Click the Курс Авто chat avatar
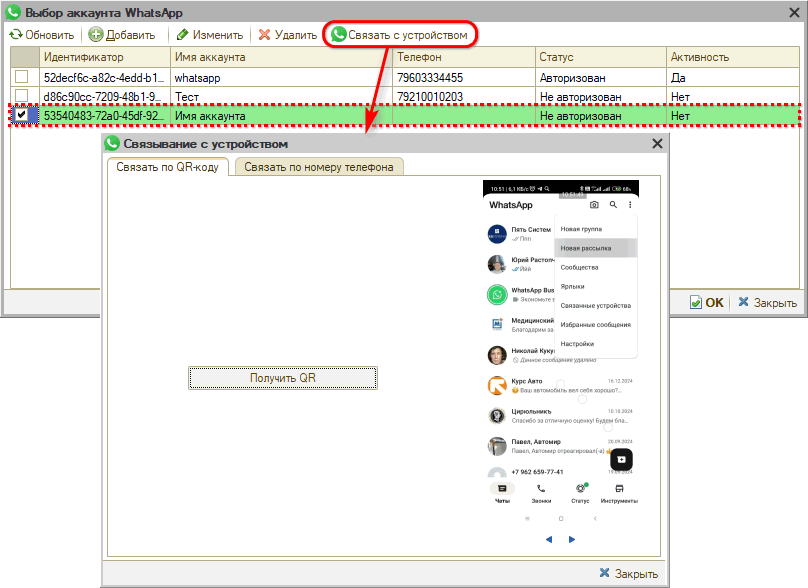 coord(497,385)
